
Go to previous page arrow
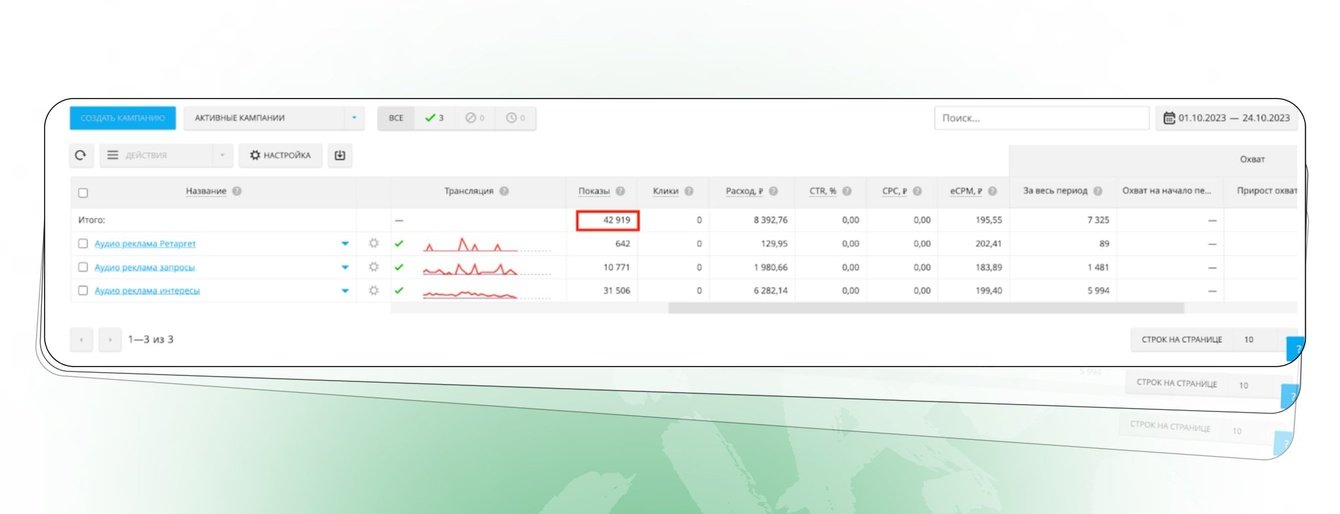click(81, 340)
